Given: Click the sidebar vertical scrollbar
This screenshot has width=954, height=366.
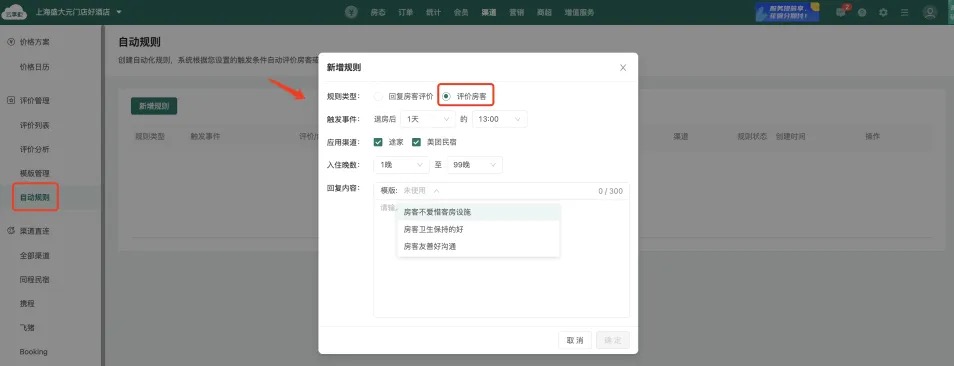Looking at the screenshot, I should pyautogui.click(x=103, y=195).
